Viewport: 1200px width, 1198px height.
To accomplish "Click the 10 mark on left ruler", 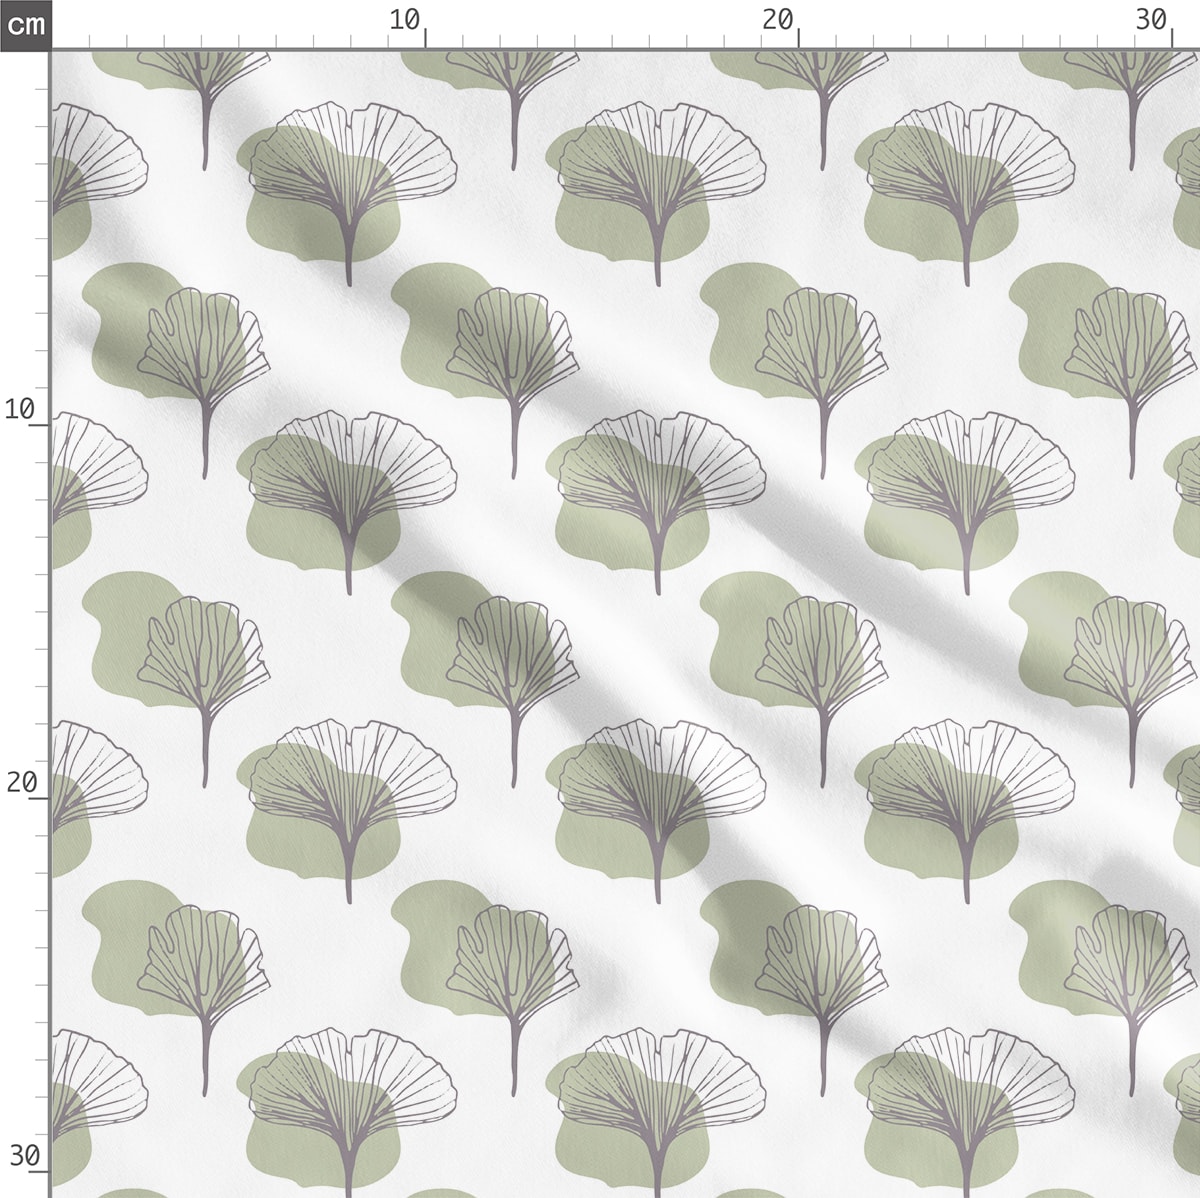I will [20, 409].
